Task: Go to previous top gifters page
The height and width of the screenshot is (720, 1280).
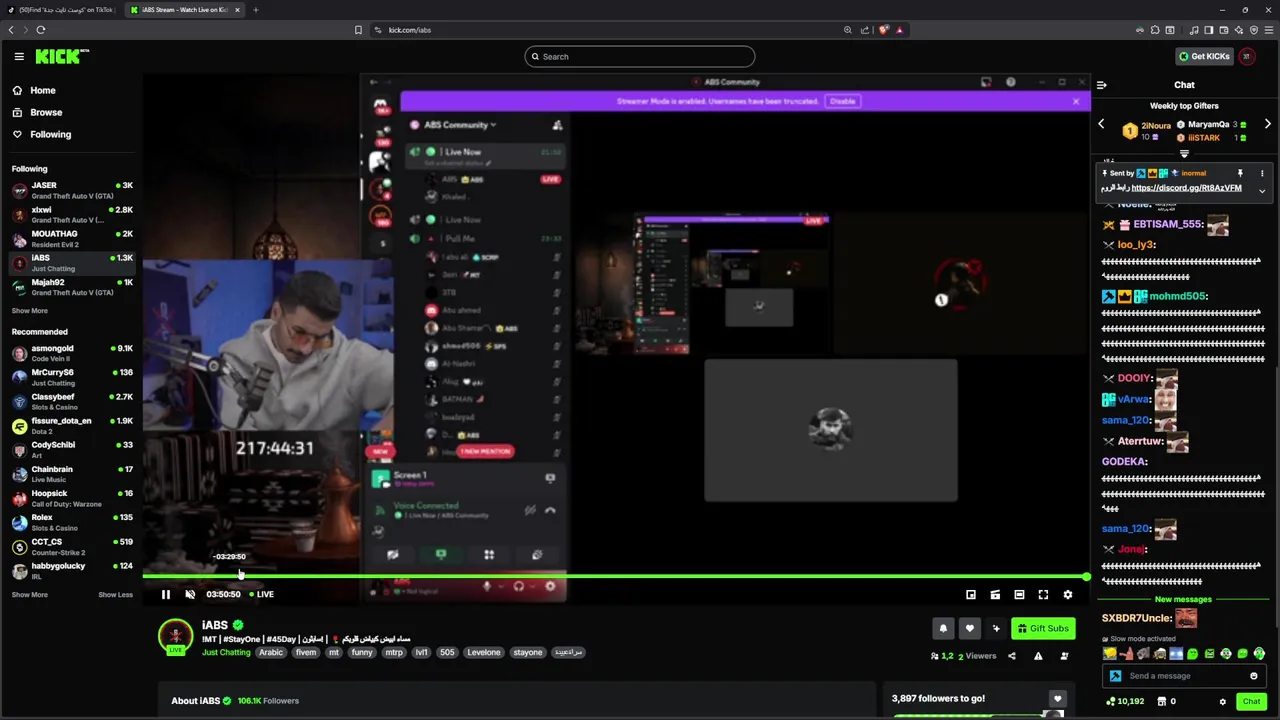Action: [x=1101, y=124]
